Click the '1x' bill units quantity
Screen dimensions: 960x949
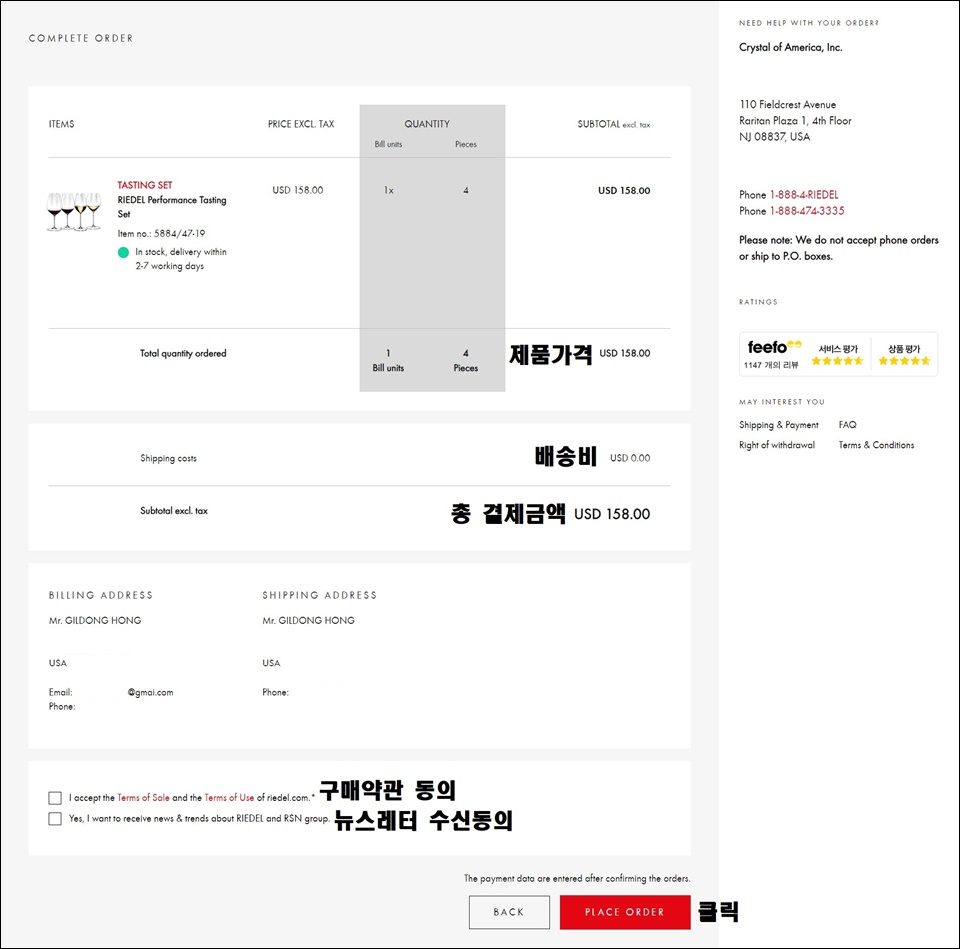(x=389, y=190)
